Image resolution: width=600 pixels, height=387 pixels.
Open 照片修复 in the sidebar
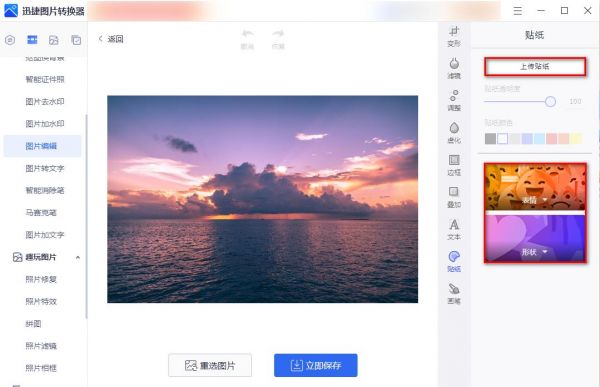click(x=41, y=279)
